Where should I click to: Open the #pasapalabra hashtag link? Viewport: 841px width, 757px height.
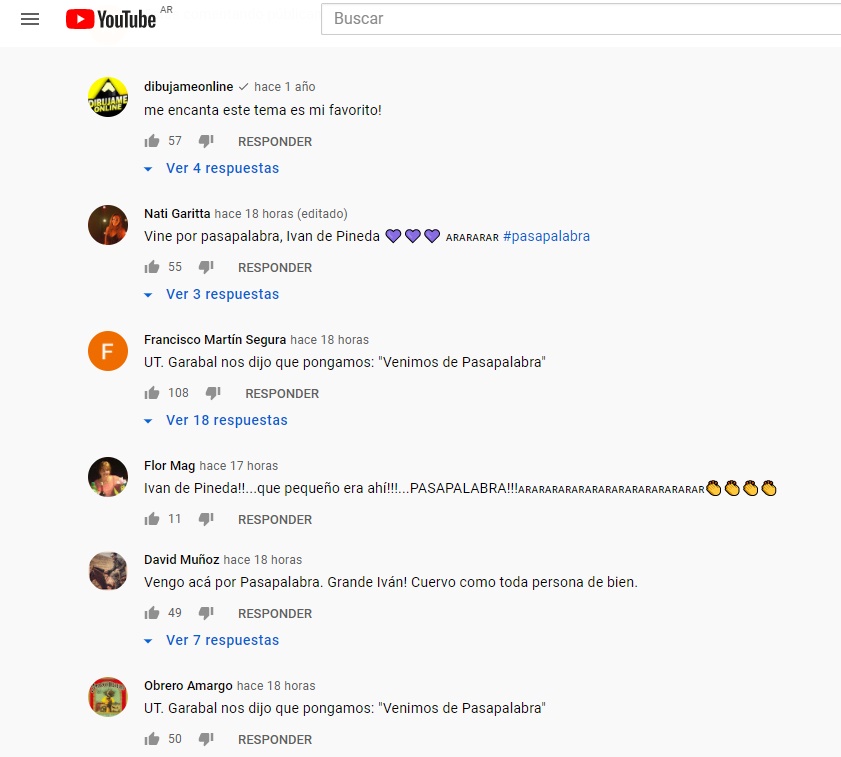pos(546,237)
